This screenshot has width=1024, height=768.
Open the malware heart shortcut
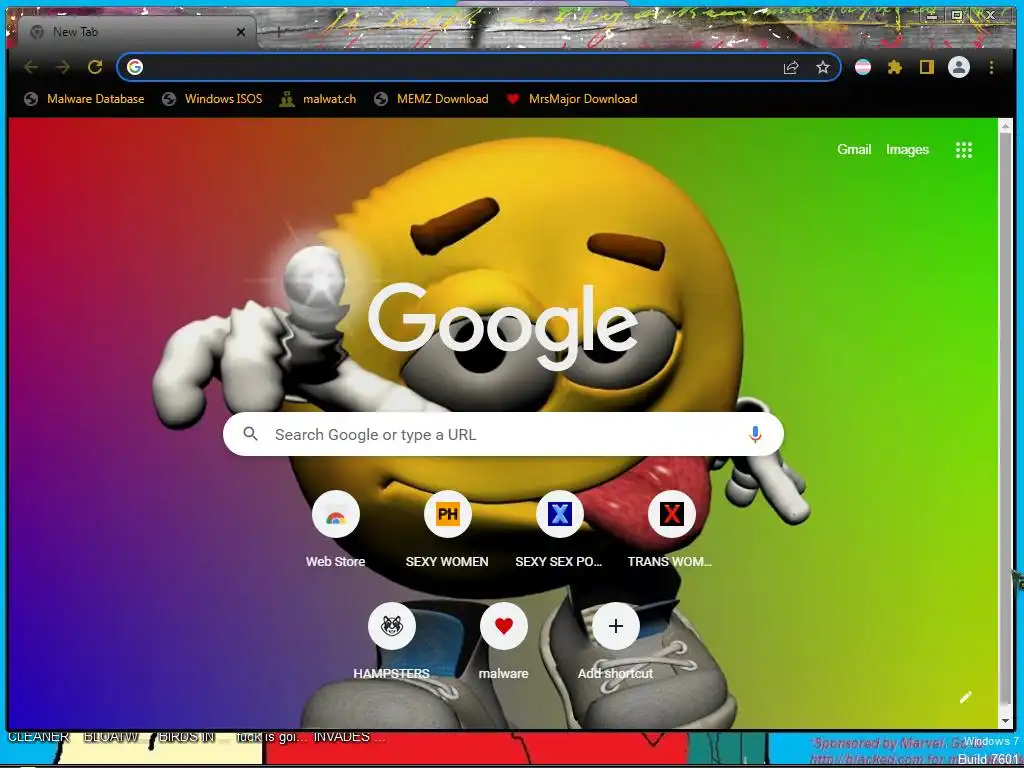504,643
